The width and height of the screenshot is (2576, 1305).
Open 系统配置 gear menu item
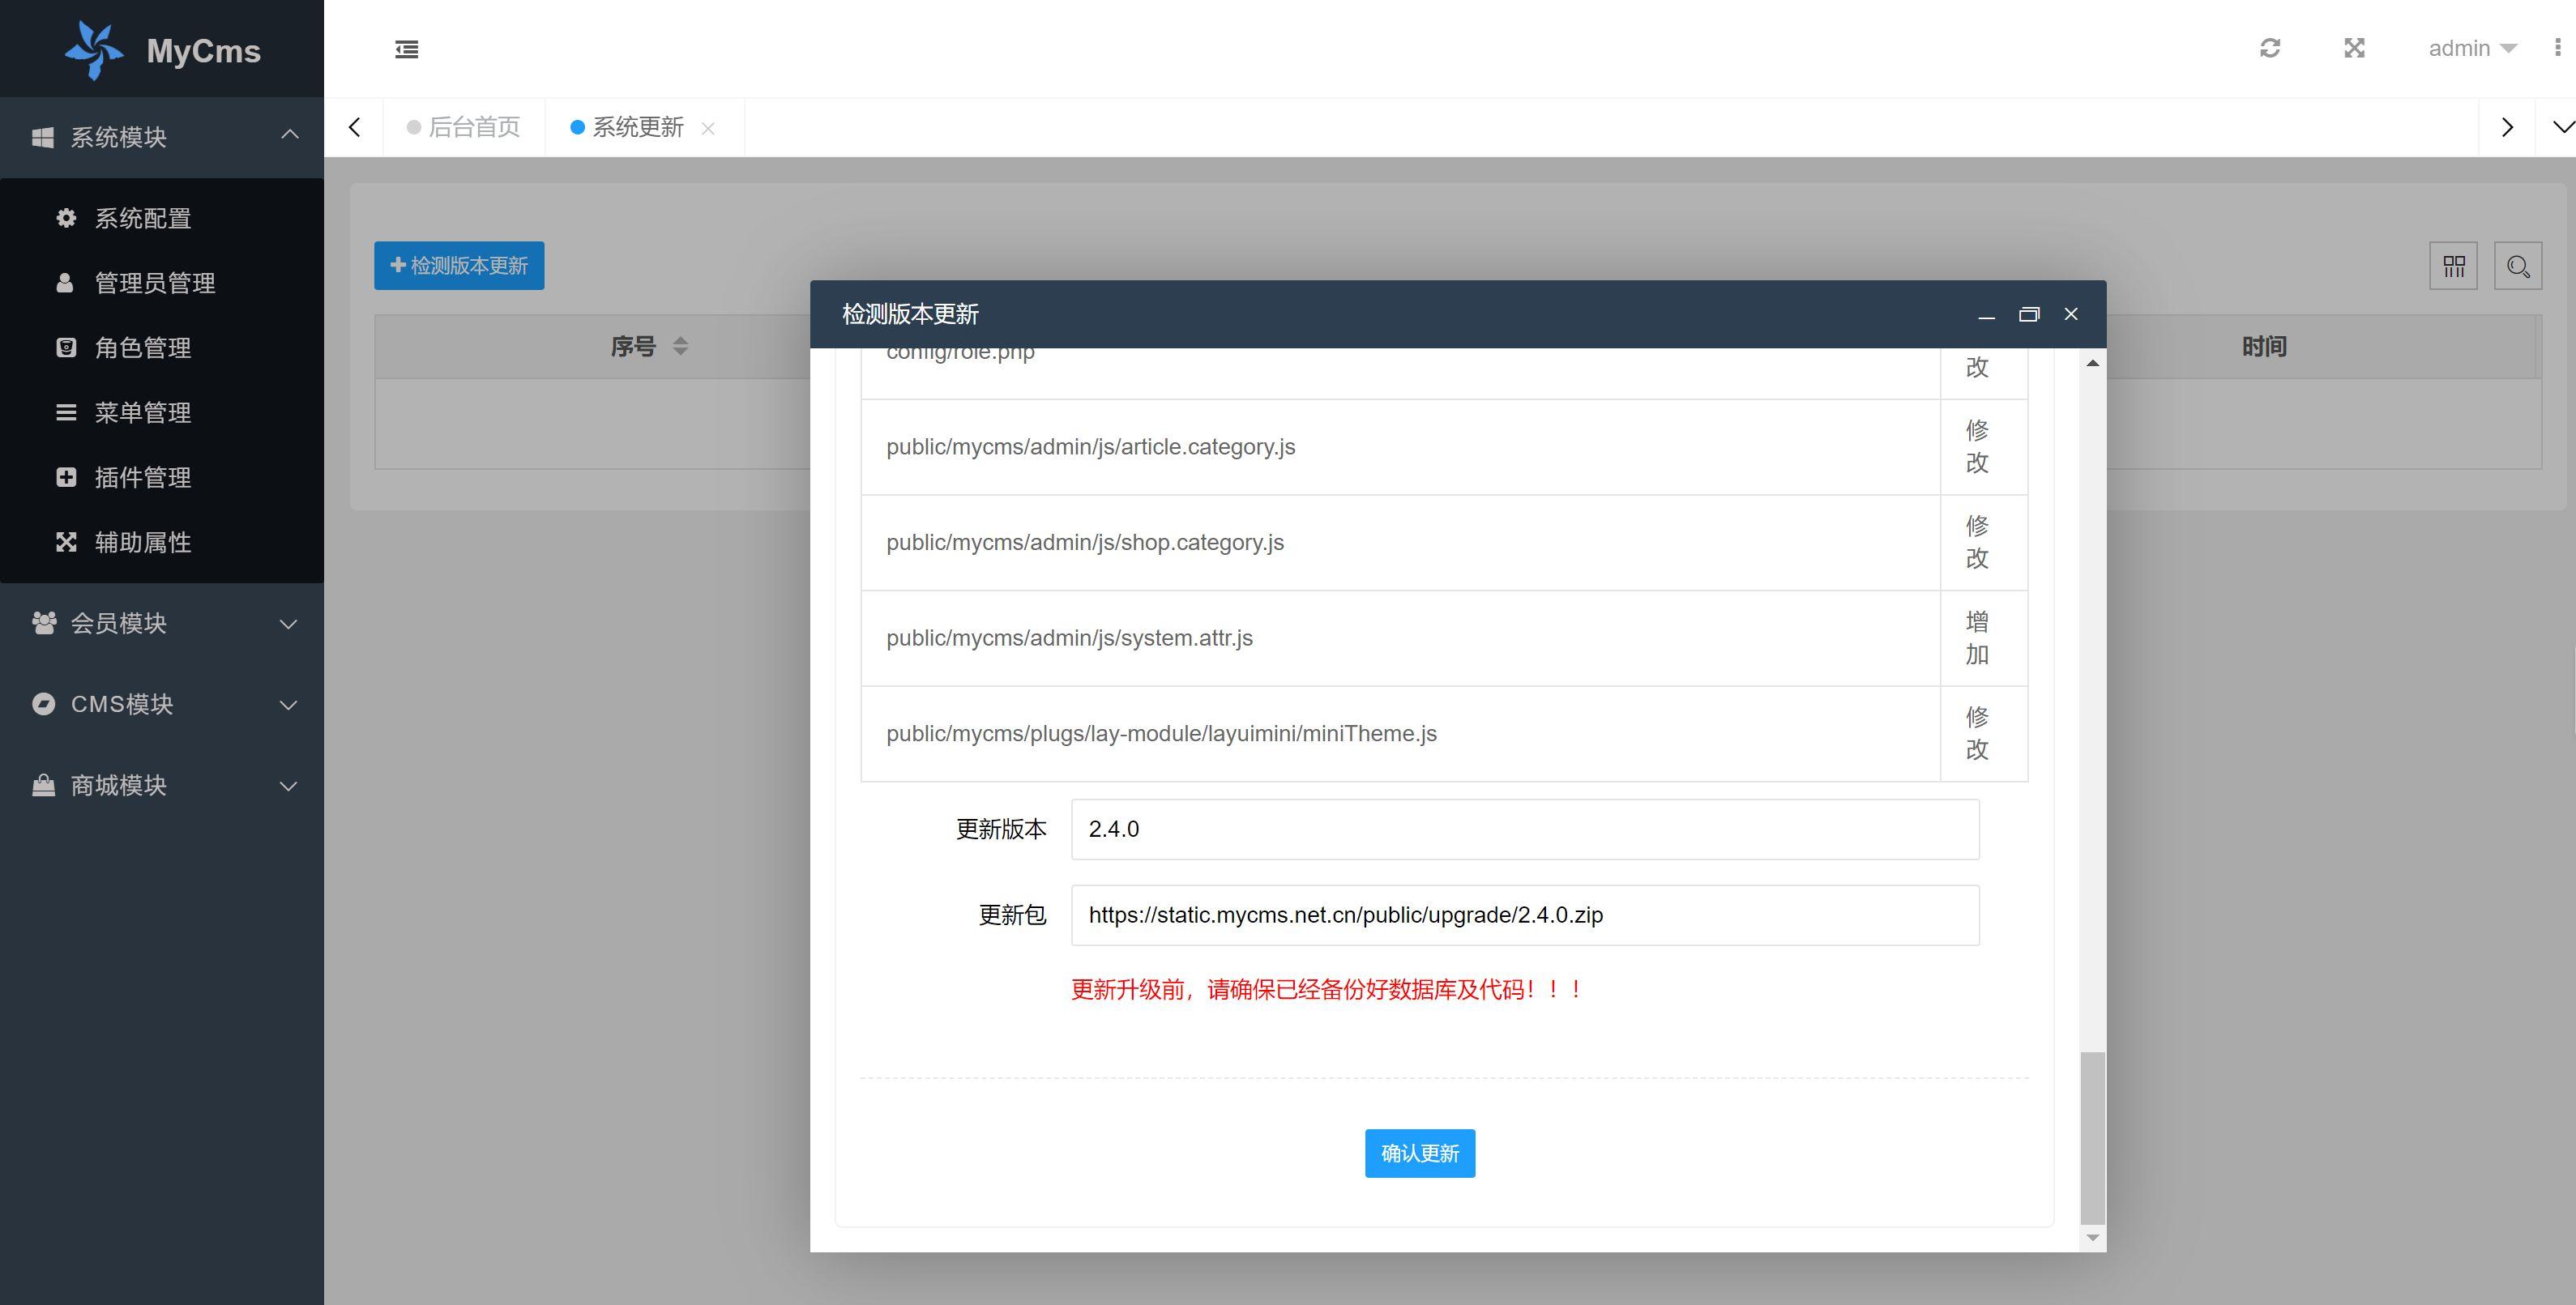click(162, 218)
